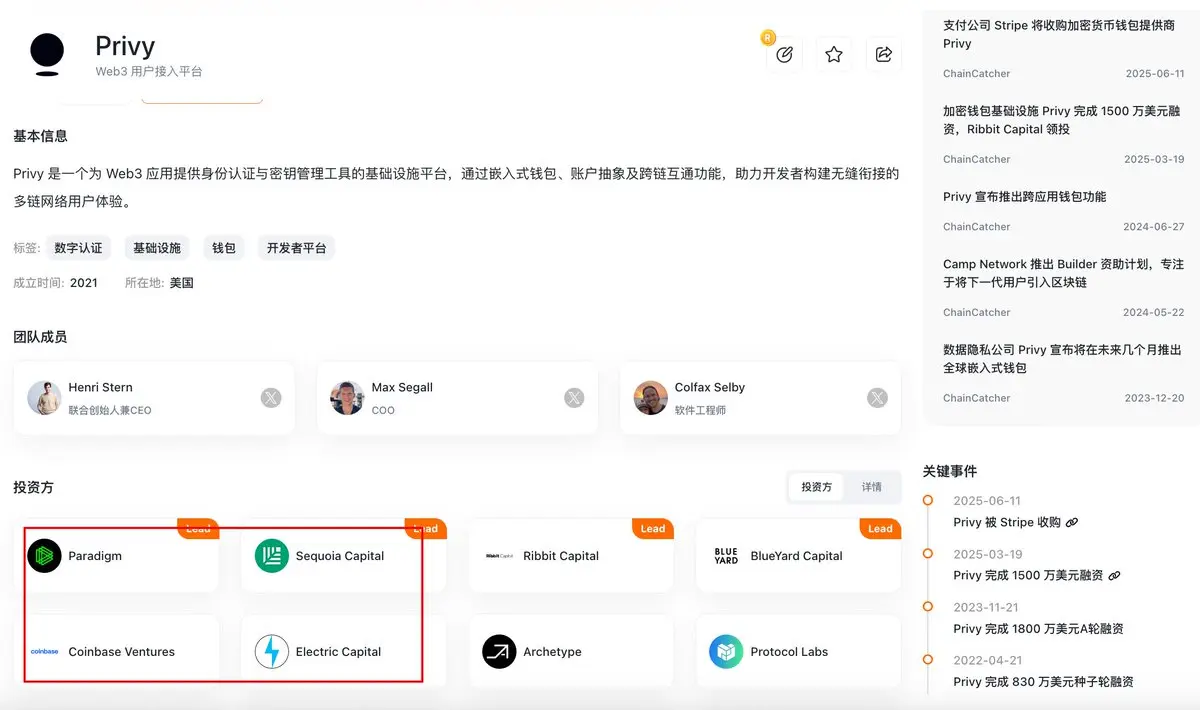This screenshot has height=710, width=1200.
Task: Select the 钱包 tag
Action: 224,248
